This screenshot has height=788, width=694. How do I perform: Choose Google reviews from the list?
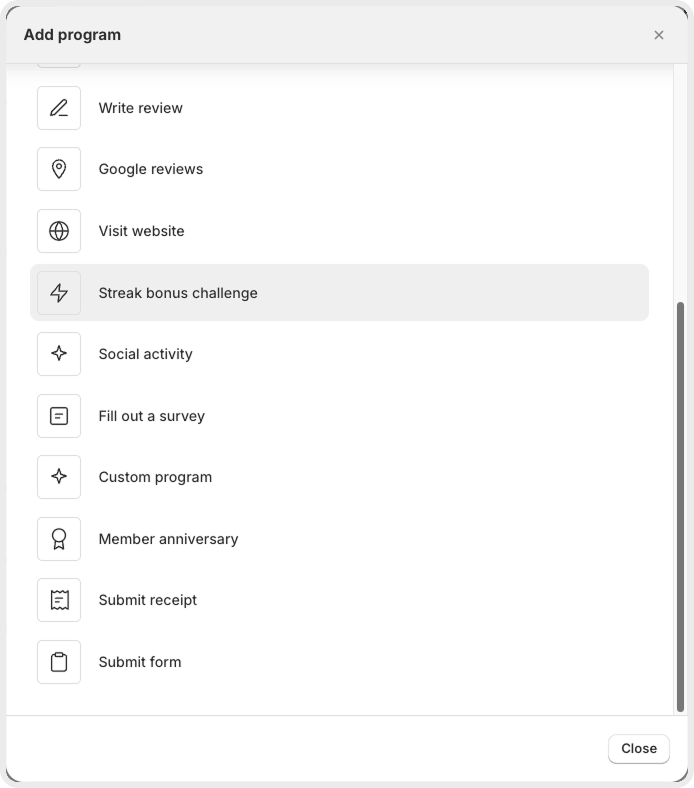click(x=340, y=169)
